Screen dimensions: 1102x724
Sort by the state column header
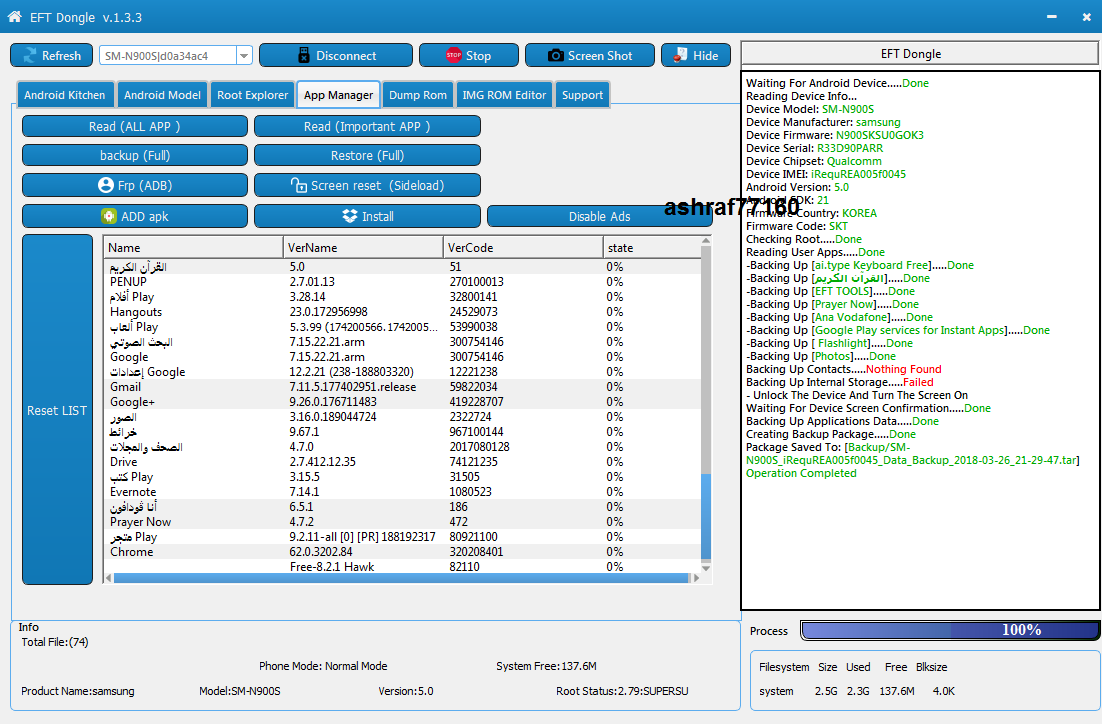pyautogui.click(x=652, y=247)
